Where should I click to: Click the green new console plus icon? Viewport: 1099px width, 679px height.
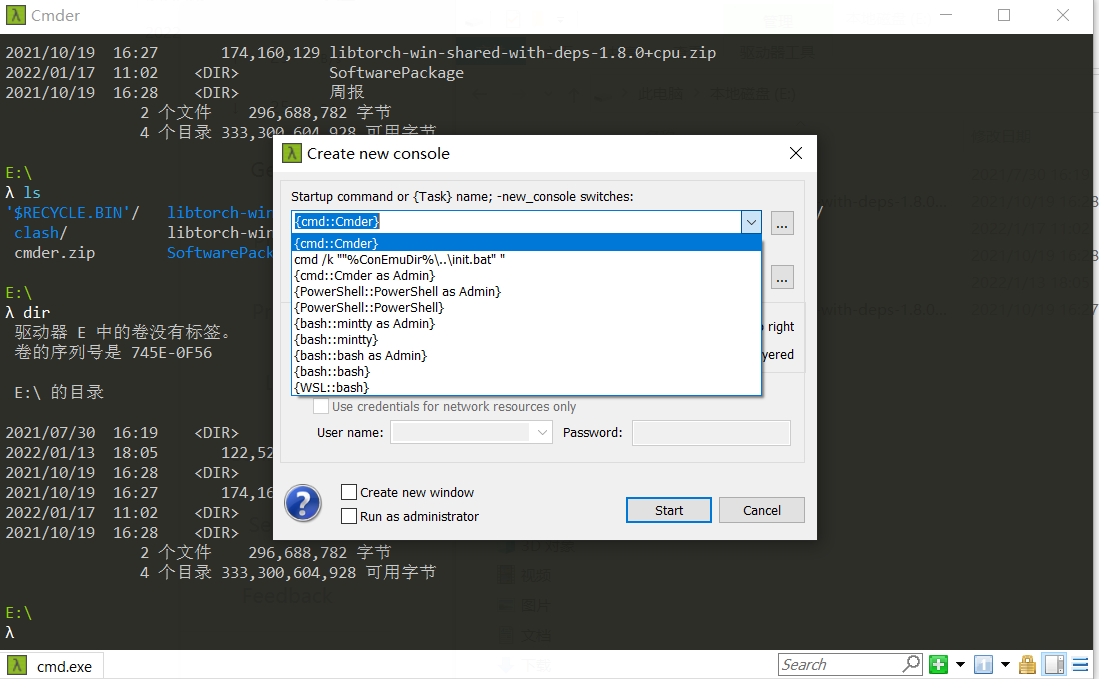point(938,664)
